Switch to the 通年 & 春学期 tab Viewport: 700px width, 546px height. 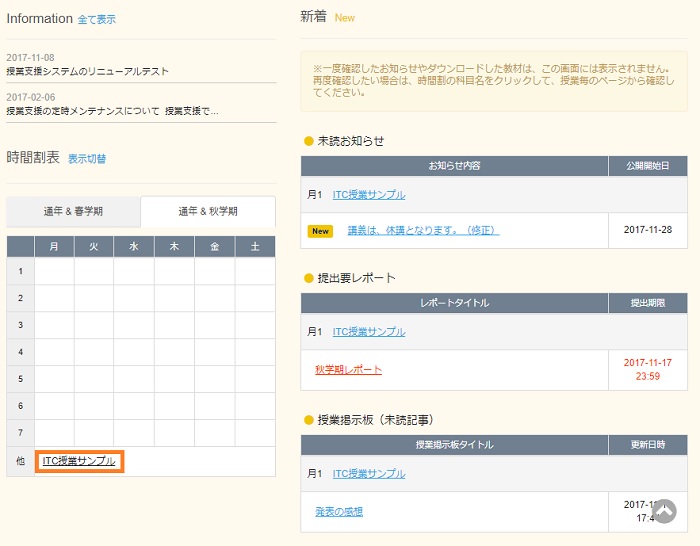click(73, 212)
